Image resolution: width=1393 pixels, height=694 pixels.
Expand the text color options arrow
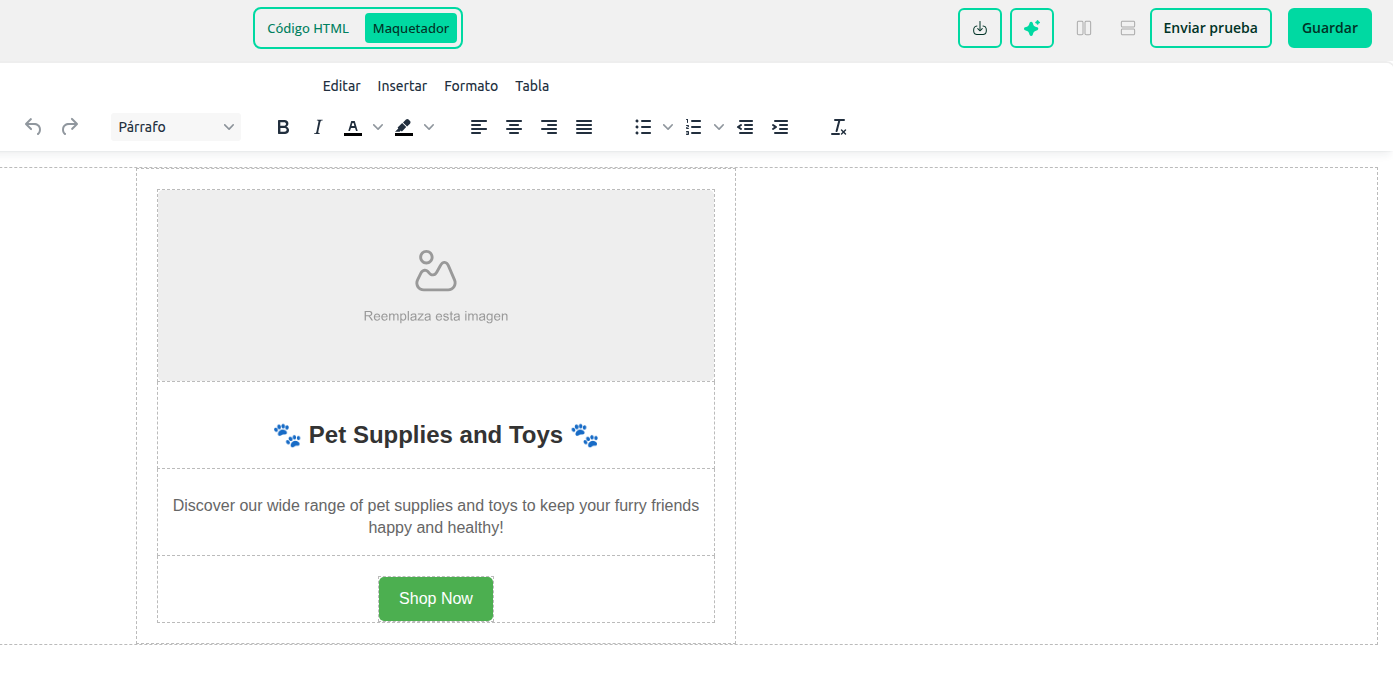click(378, 127)
